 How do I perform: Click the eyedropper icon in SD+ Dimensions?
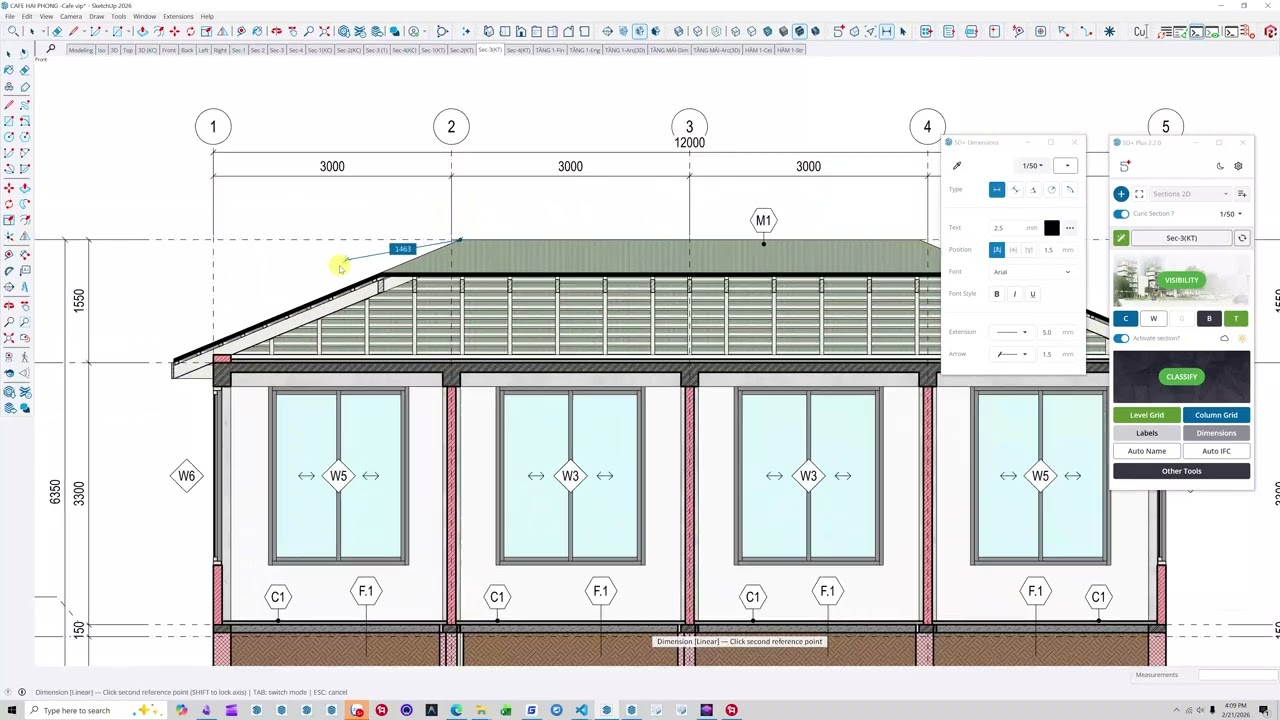[x=957, y=166]
